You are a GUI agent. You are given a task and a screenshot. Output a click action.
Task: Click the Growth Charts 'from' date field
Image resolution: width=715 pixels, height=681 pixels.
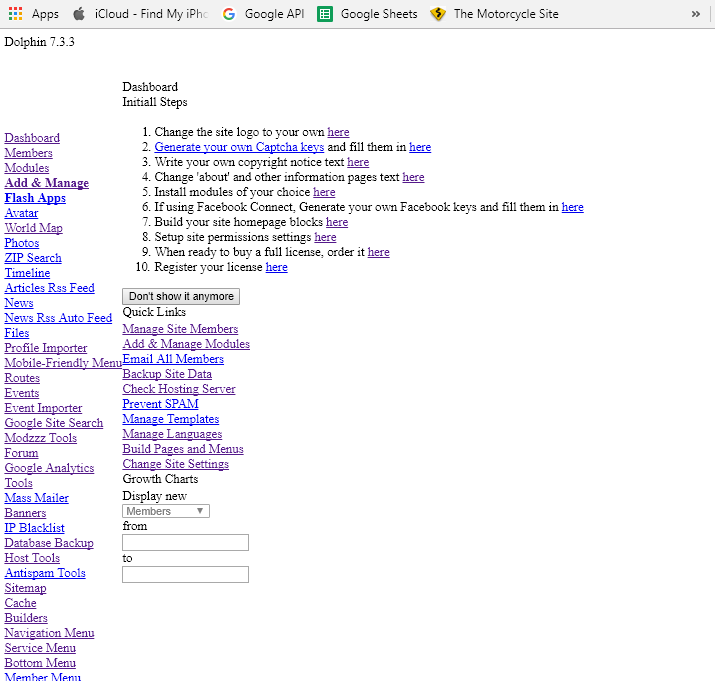(185, 542)
